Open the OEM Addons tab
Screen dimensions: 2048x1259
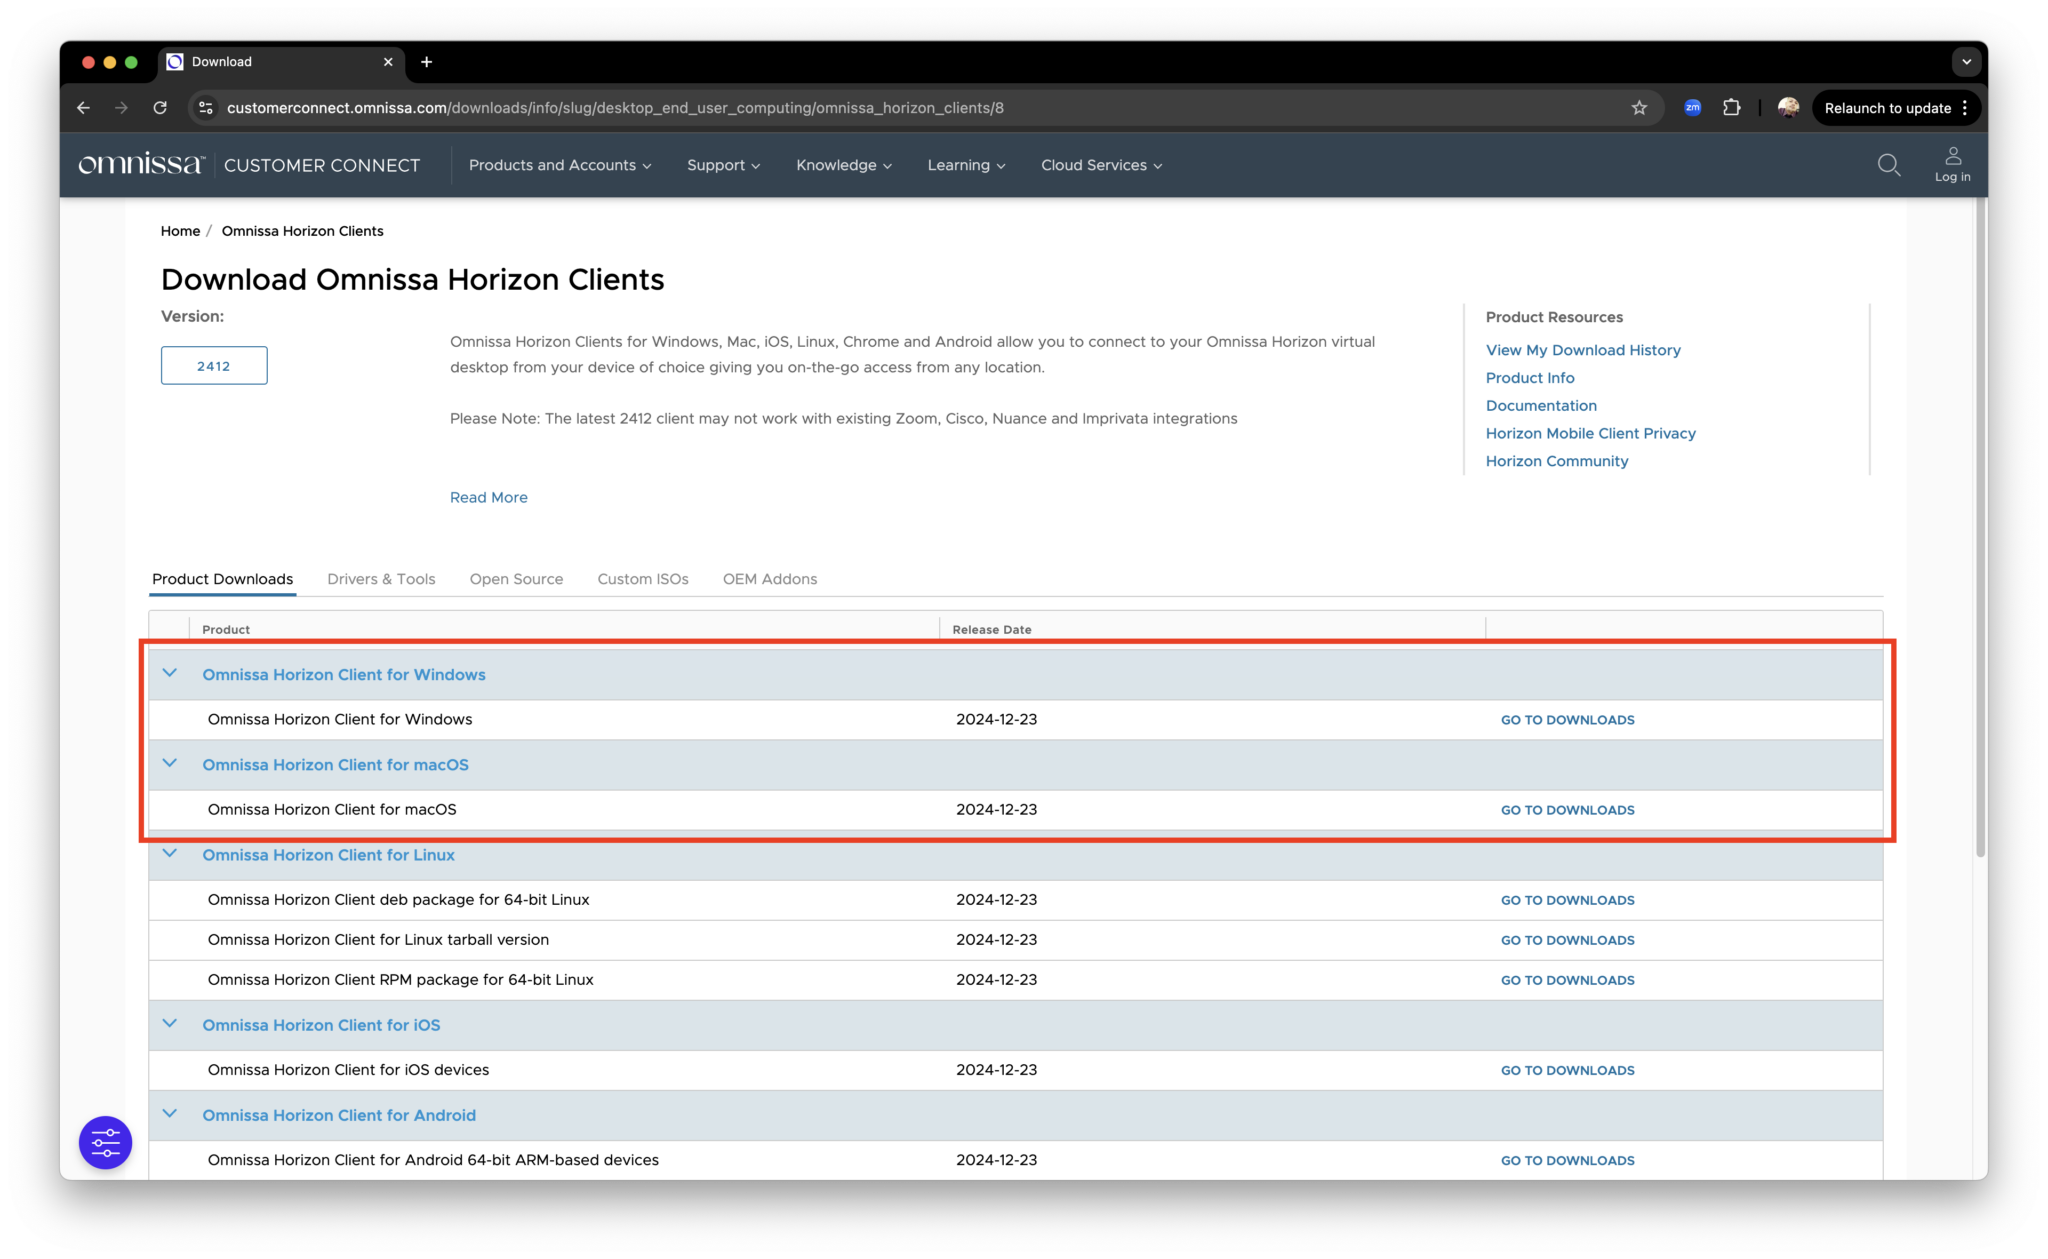tap(770, 578)
